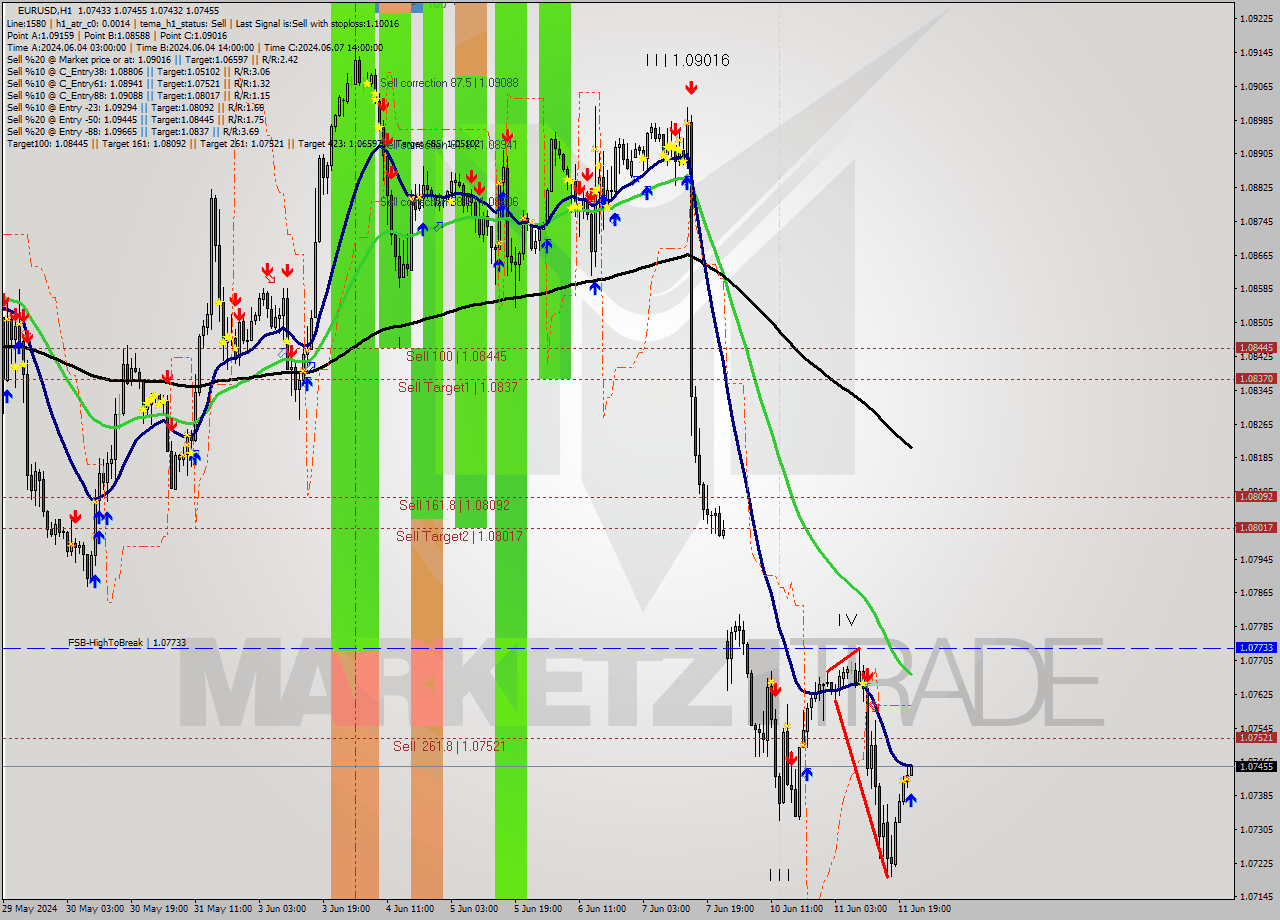Viewport: 1280px width, 920px height.
Task: Click the '5 Jun 19:00' time axis label
Action: tap(538, 909)
